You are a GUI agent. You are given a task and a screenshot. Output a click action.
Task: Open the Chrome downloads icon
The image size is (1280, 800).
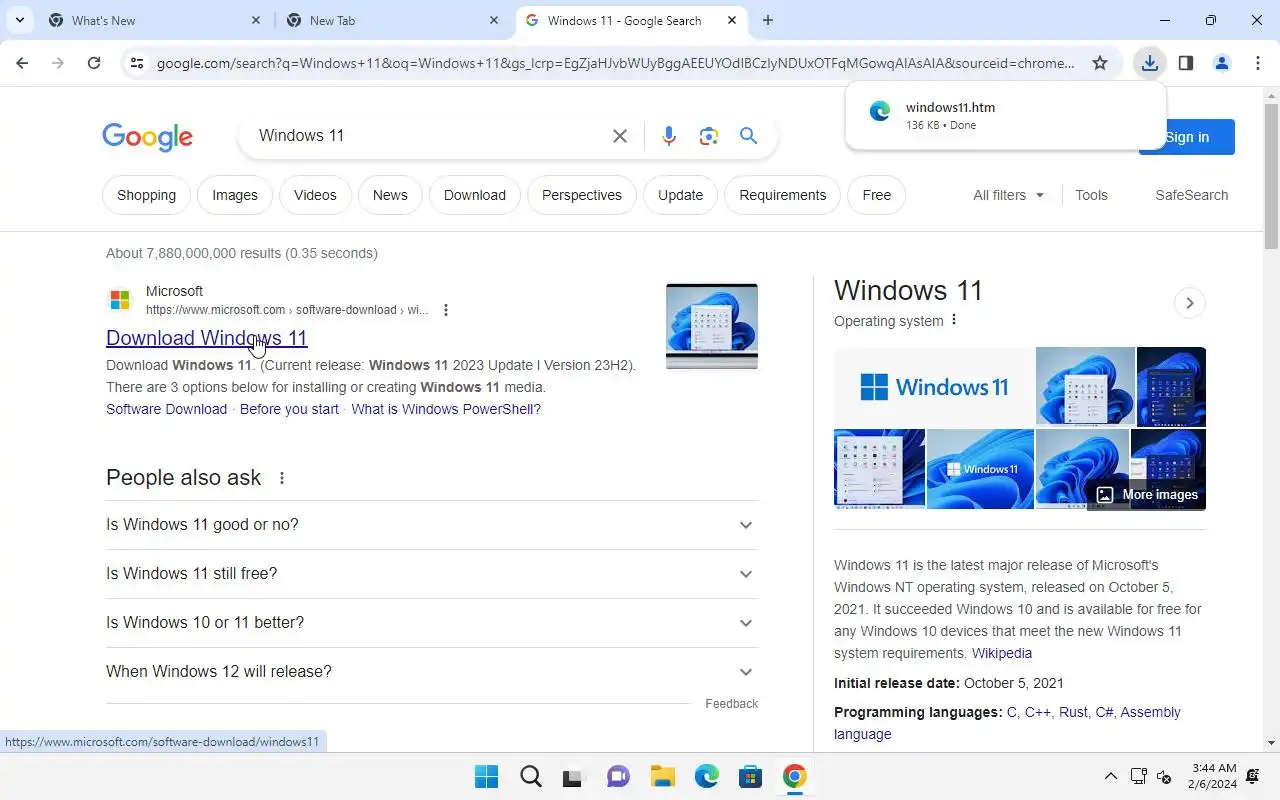(1150, 63)
